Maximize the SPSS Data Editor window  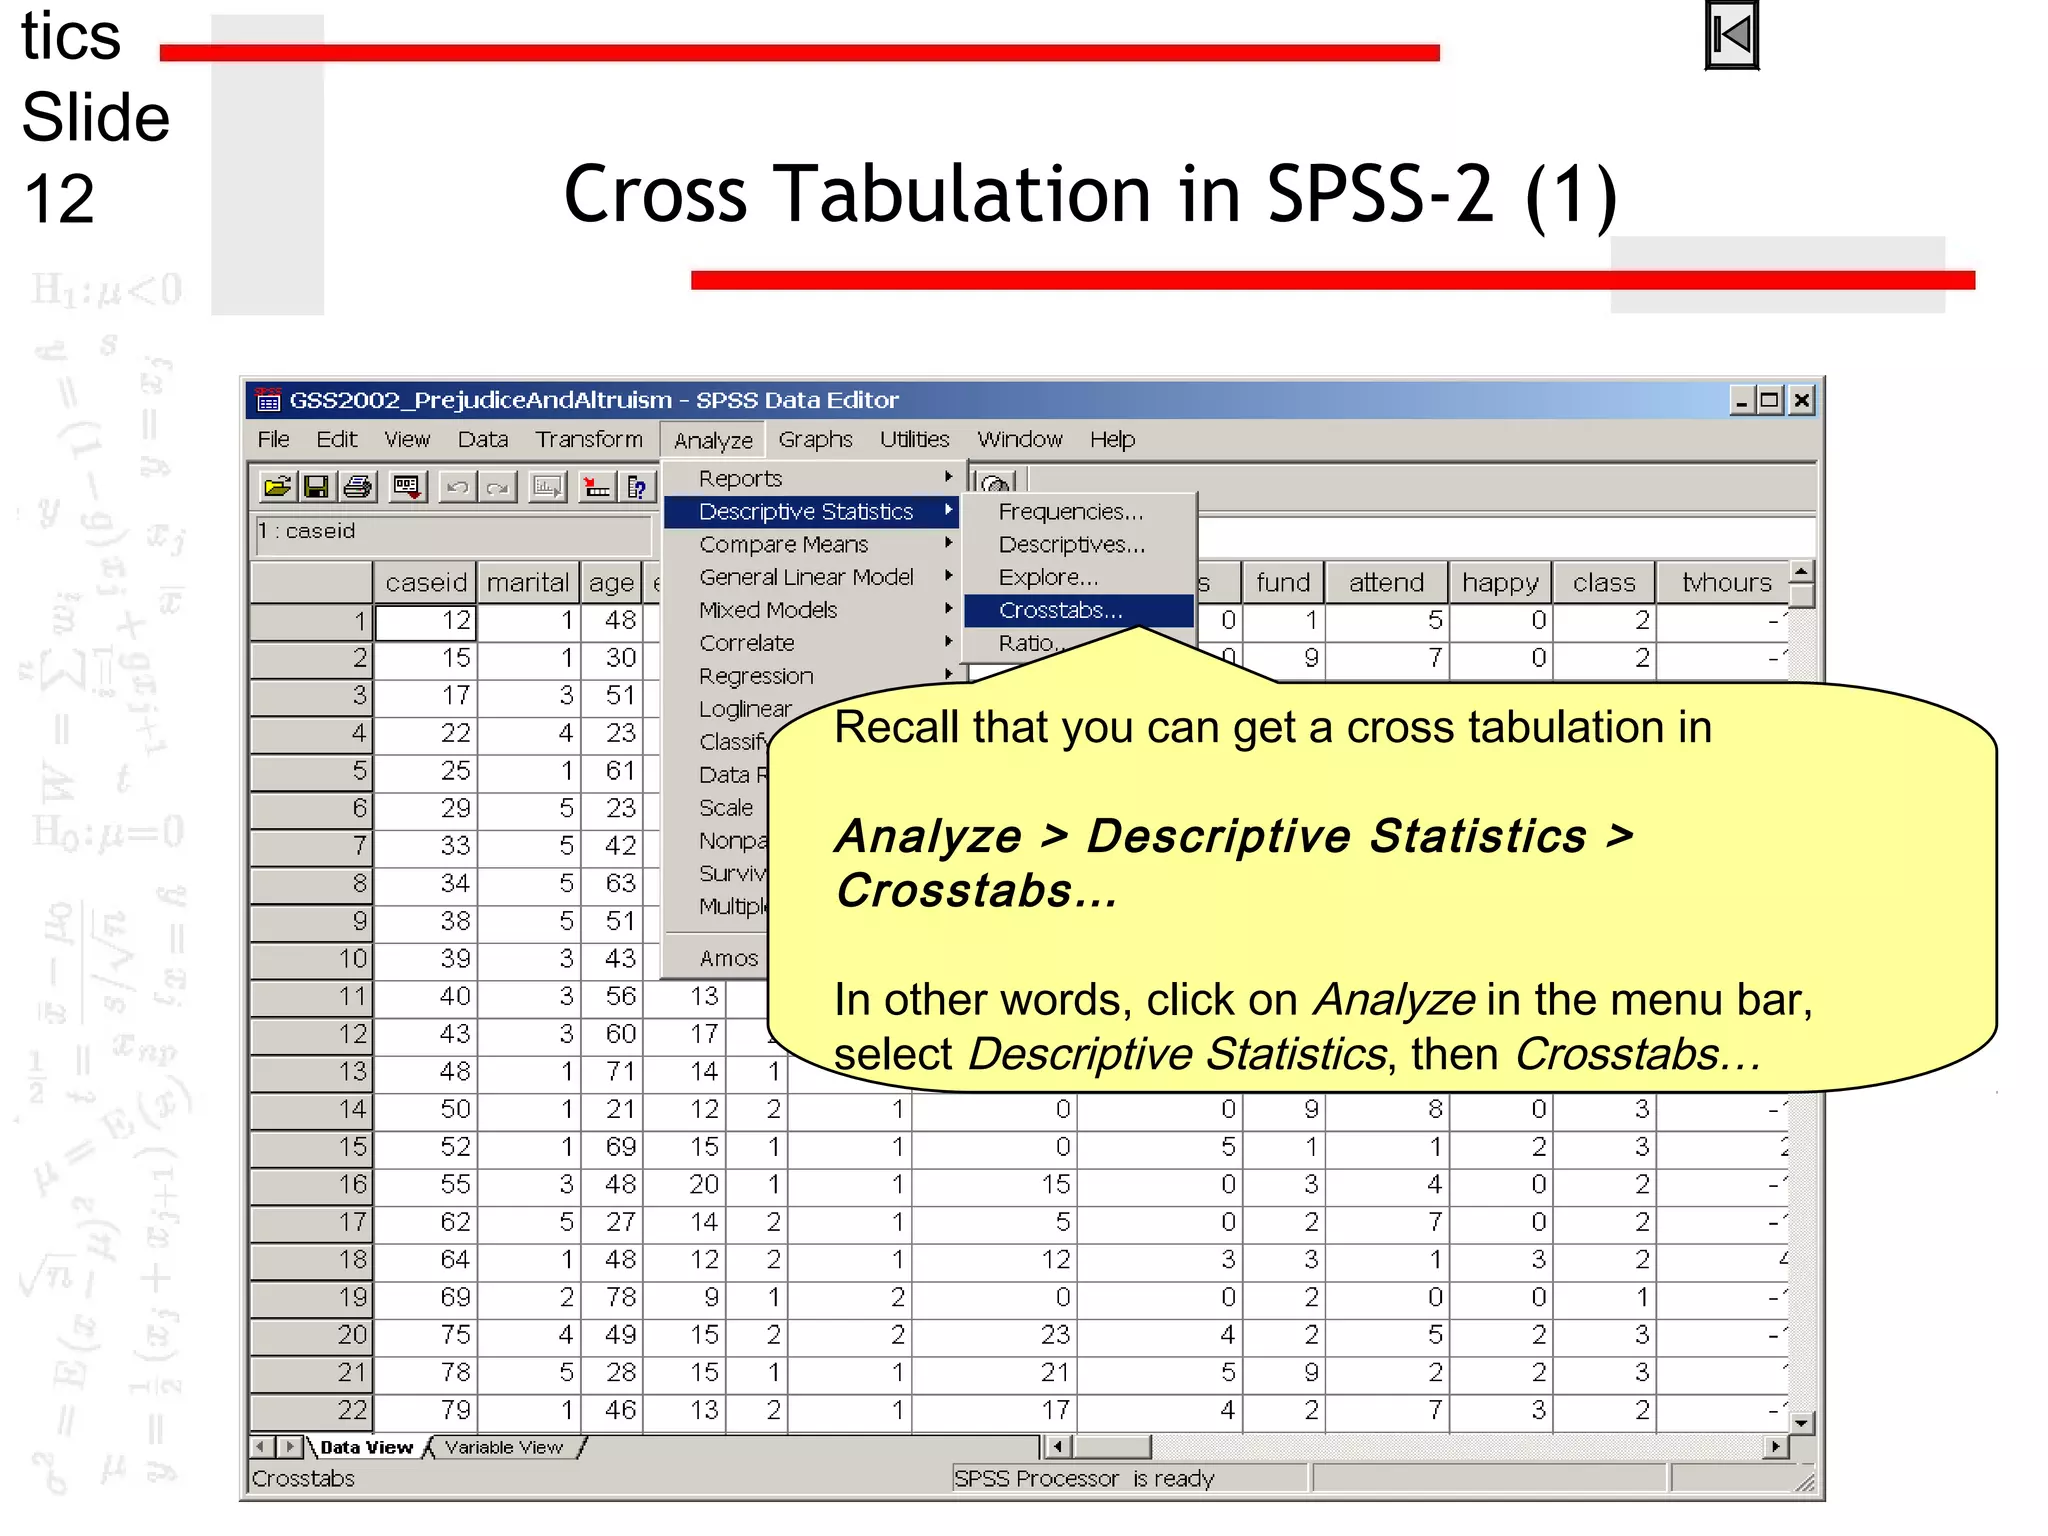[x=1770, y=401]
